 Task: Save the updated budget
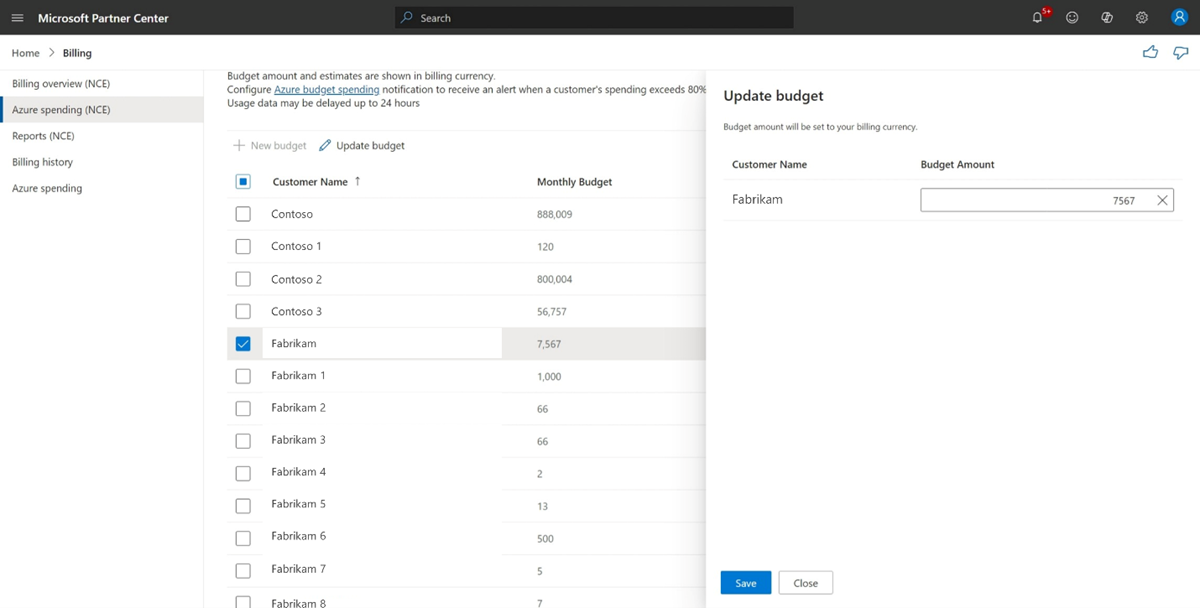pyautogui.click(x=745, y=583)
